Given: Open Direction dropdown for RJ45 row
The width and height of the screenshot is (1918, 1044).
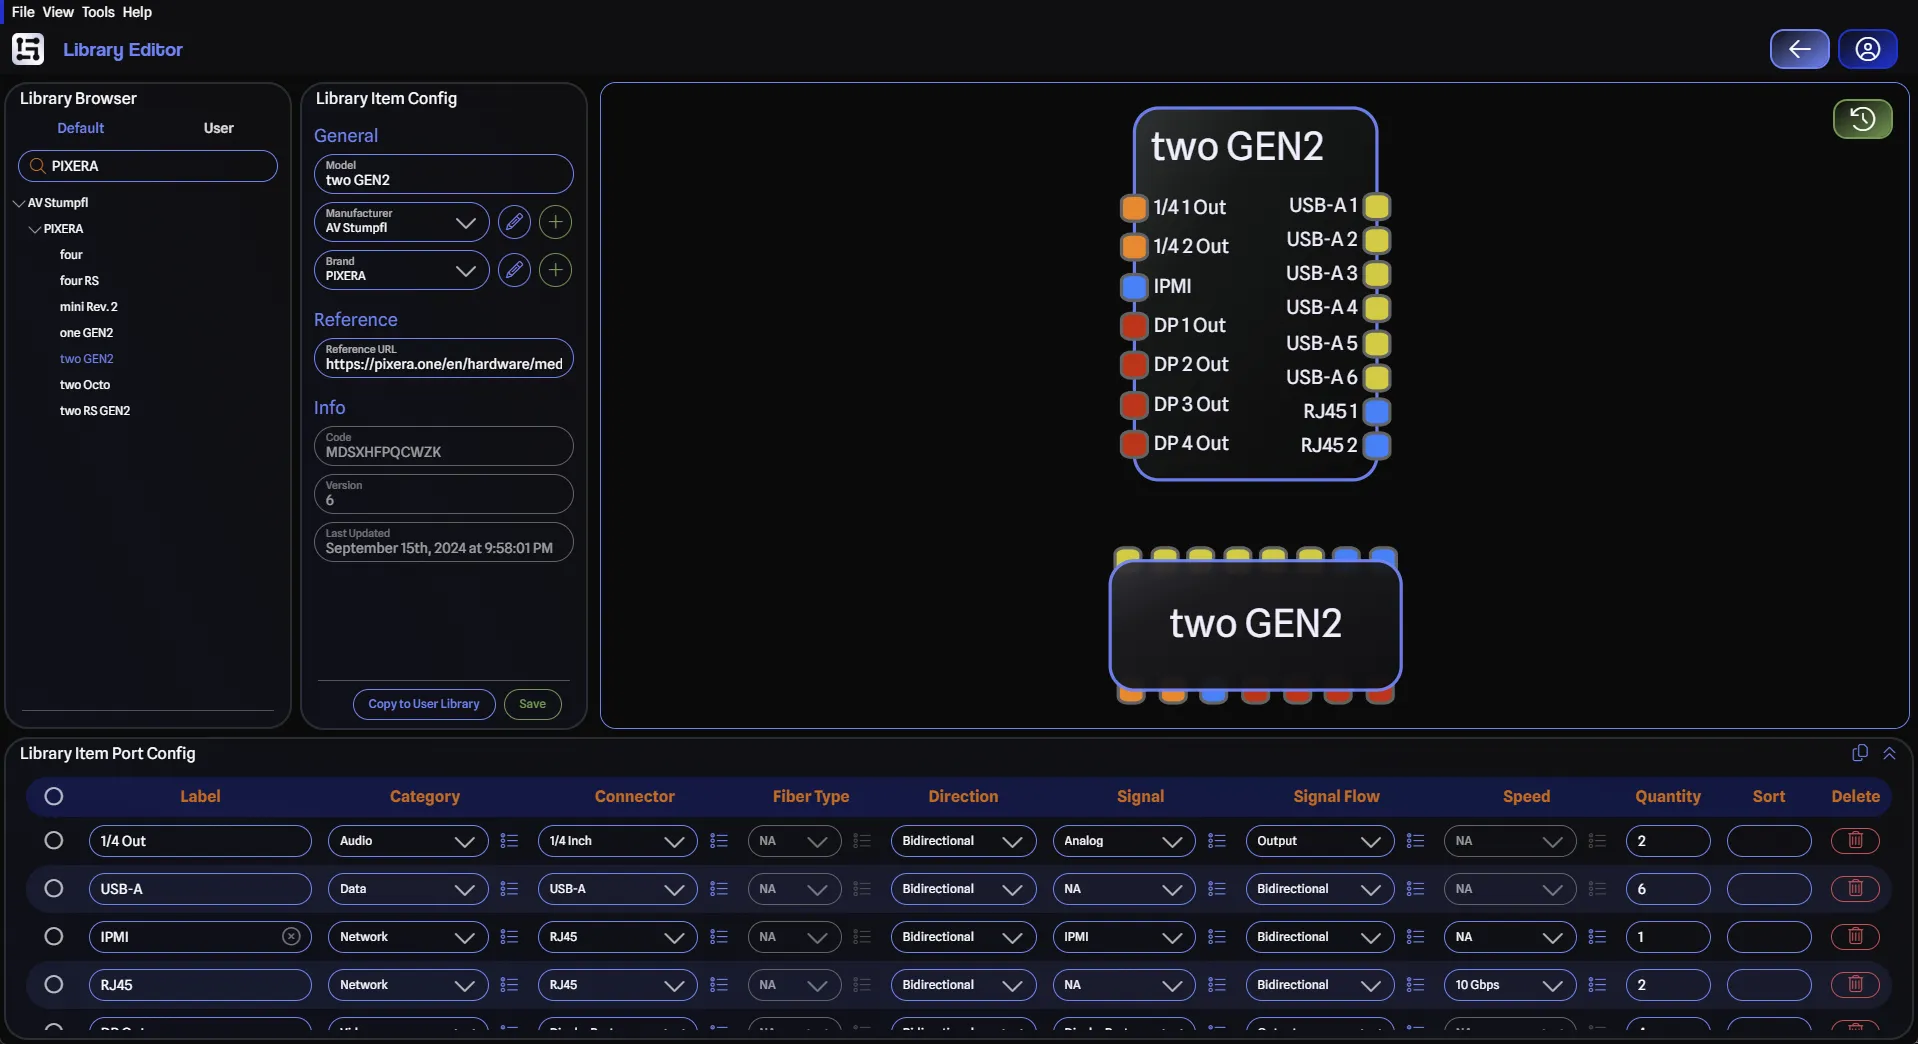Looking at the screenshot, I should (963, 985).
